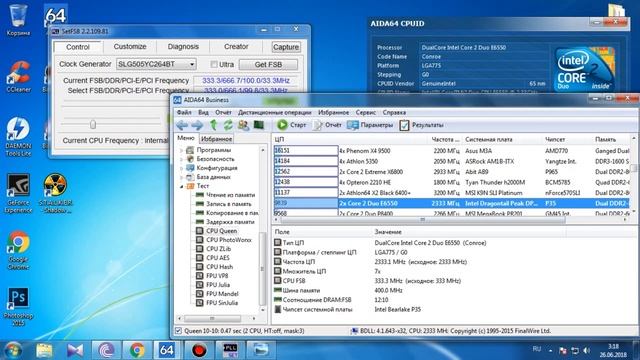Select CPU ZLib benchmark

pyautogui.click(x=213, y=249)
